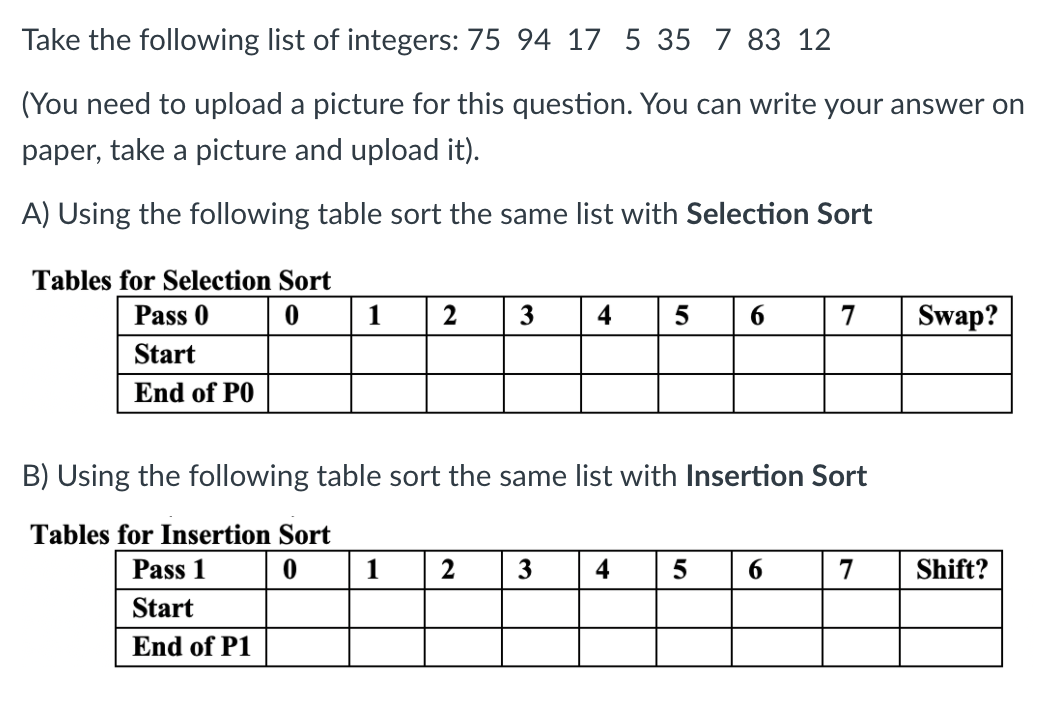
Task: Select Start row cell under Swap? column
Action: point(956,355)
